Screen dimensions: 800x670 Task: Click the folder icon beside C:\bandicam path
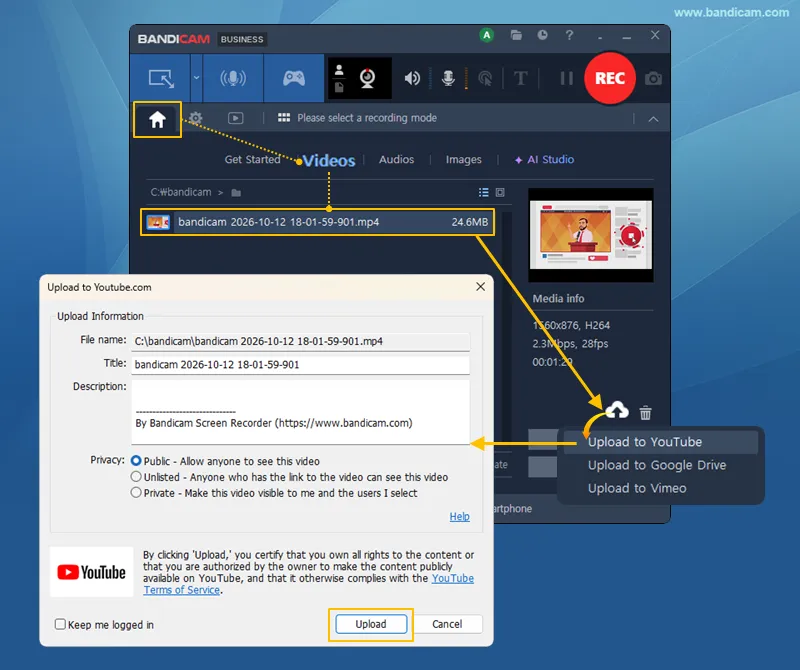(x=236, y=192)
